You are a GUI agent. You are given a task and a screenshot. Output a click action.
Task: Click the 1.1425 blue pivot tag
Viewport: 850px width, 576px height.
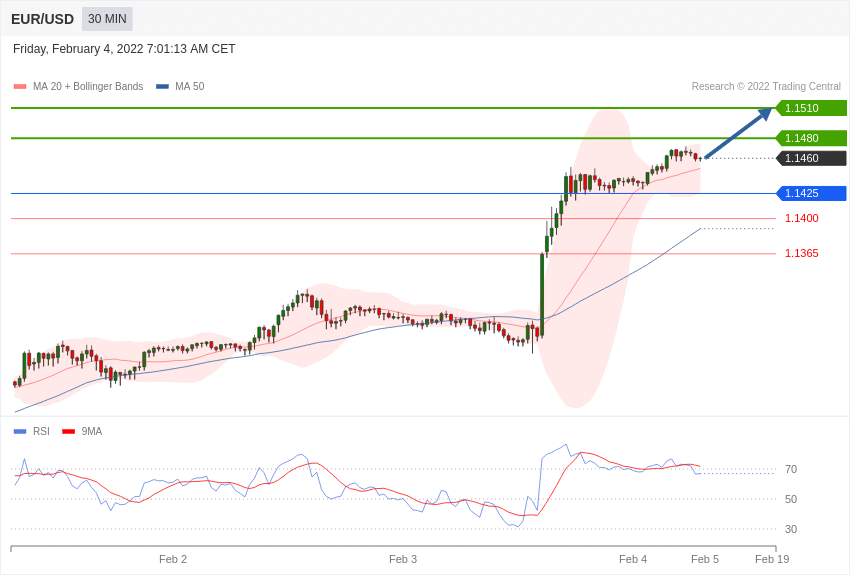pos(811,193)
